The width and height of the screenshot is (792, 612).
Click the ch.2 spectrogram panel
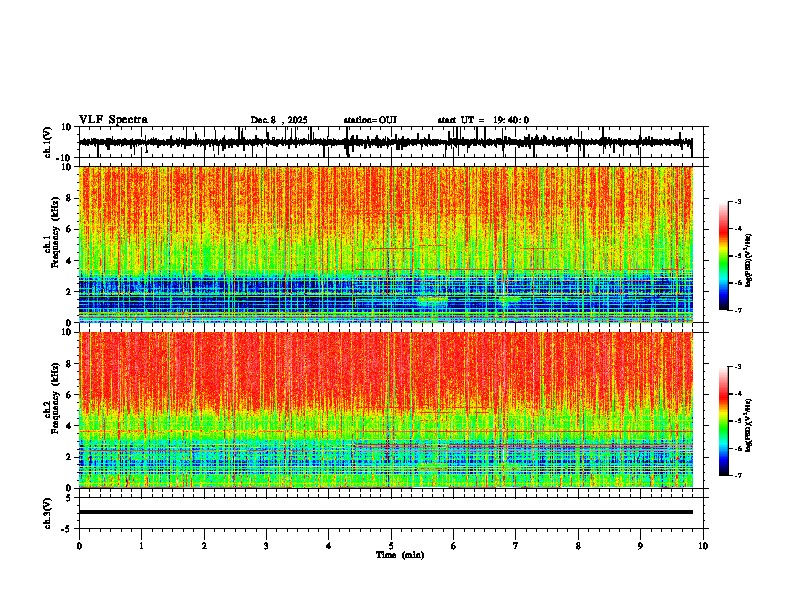point(385,410)
